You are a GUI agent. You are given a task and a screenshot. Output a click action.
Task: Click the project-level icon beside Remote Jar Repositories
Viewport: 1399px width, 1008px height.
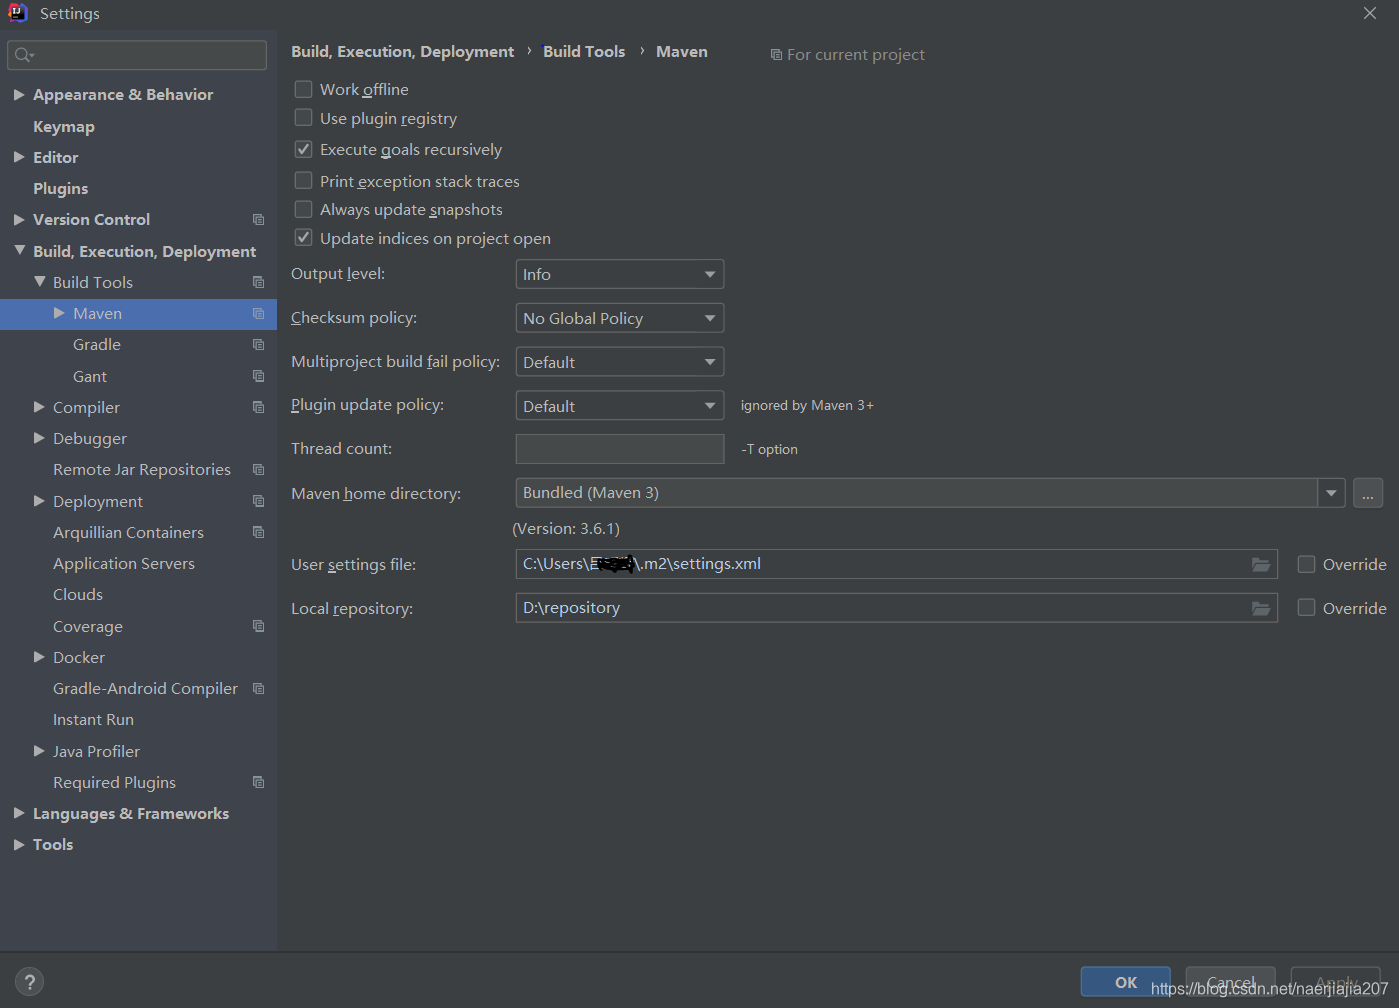tap(258, 469)
